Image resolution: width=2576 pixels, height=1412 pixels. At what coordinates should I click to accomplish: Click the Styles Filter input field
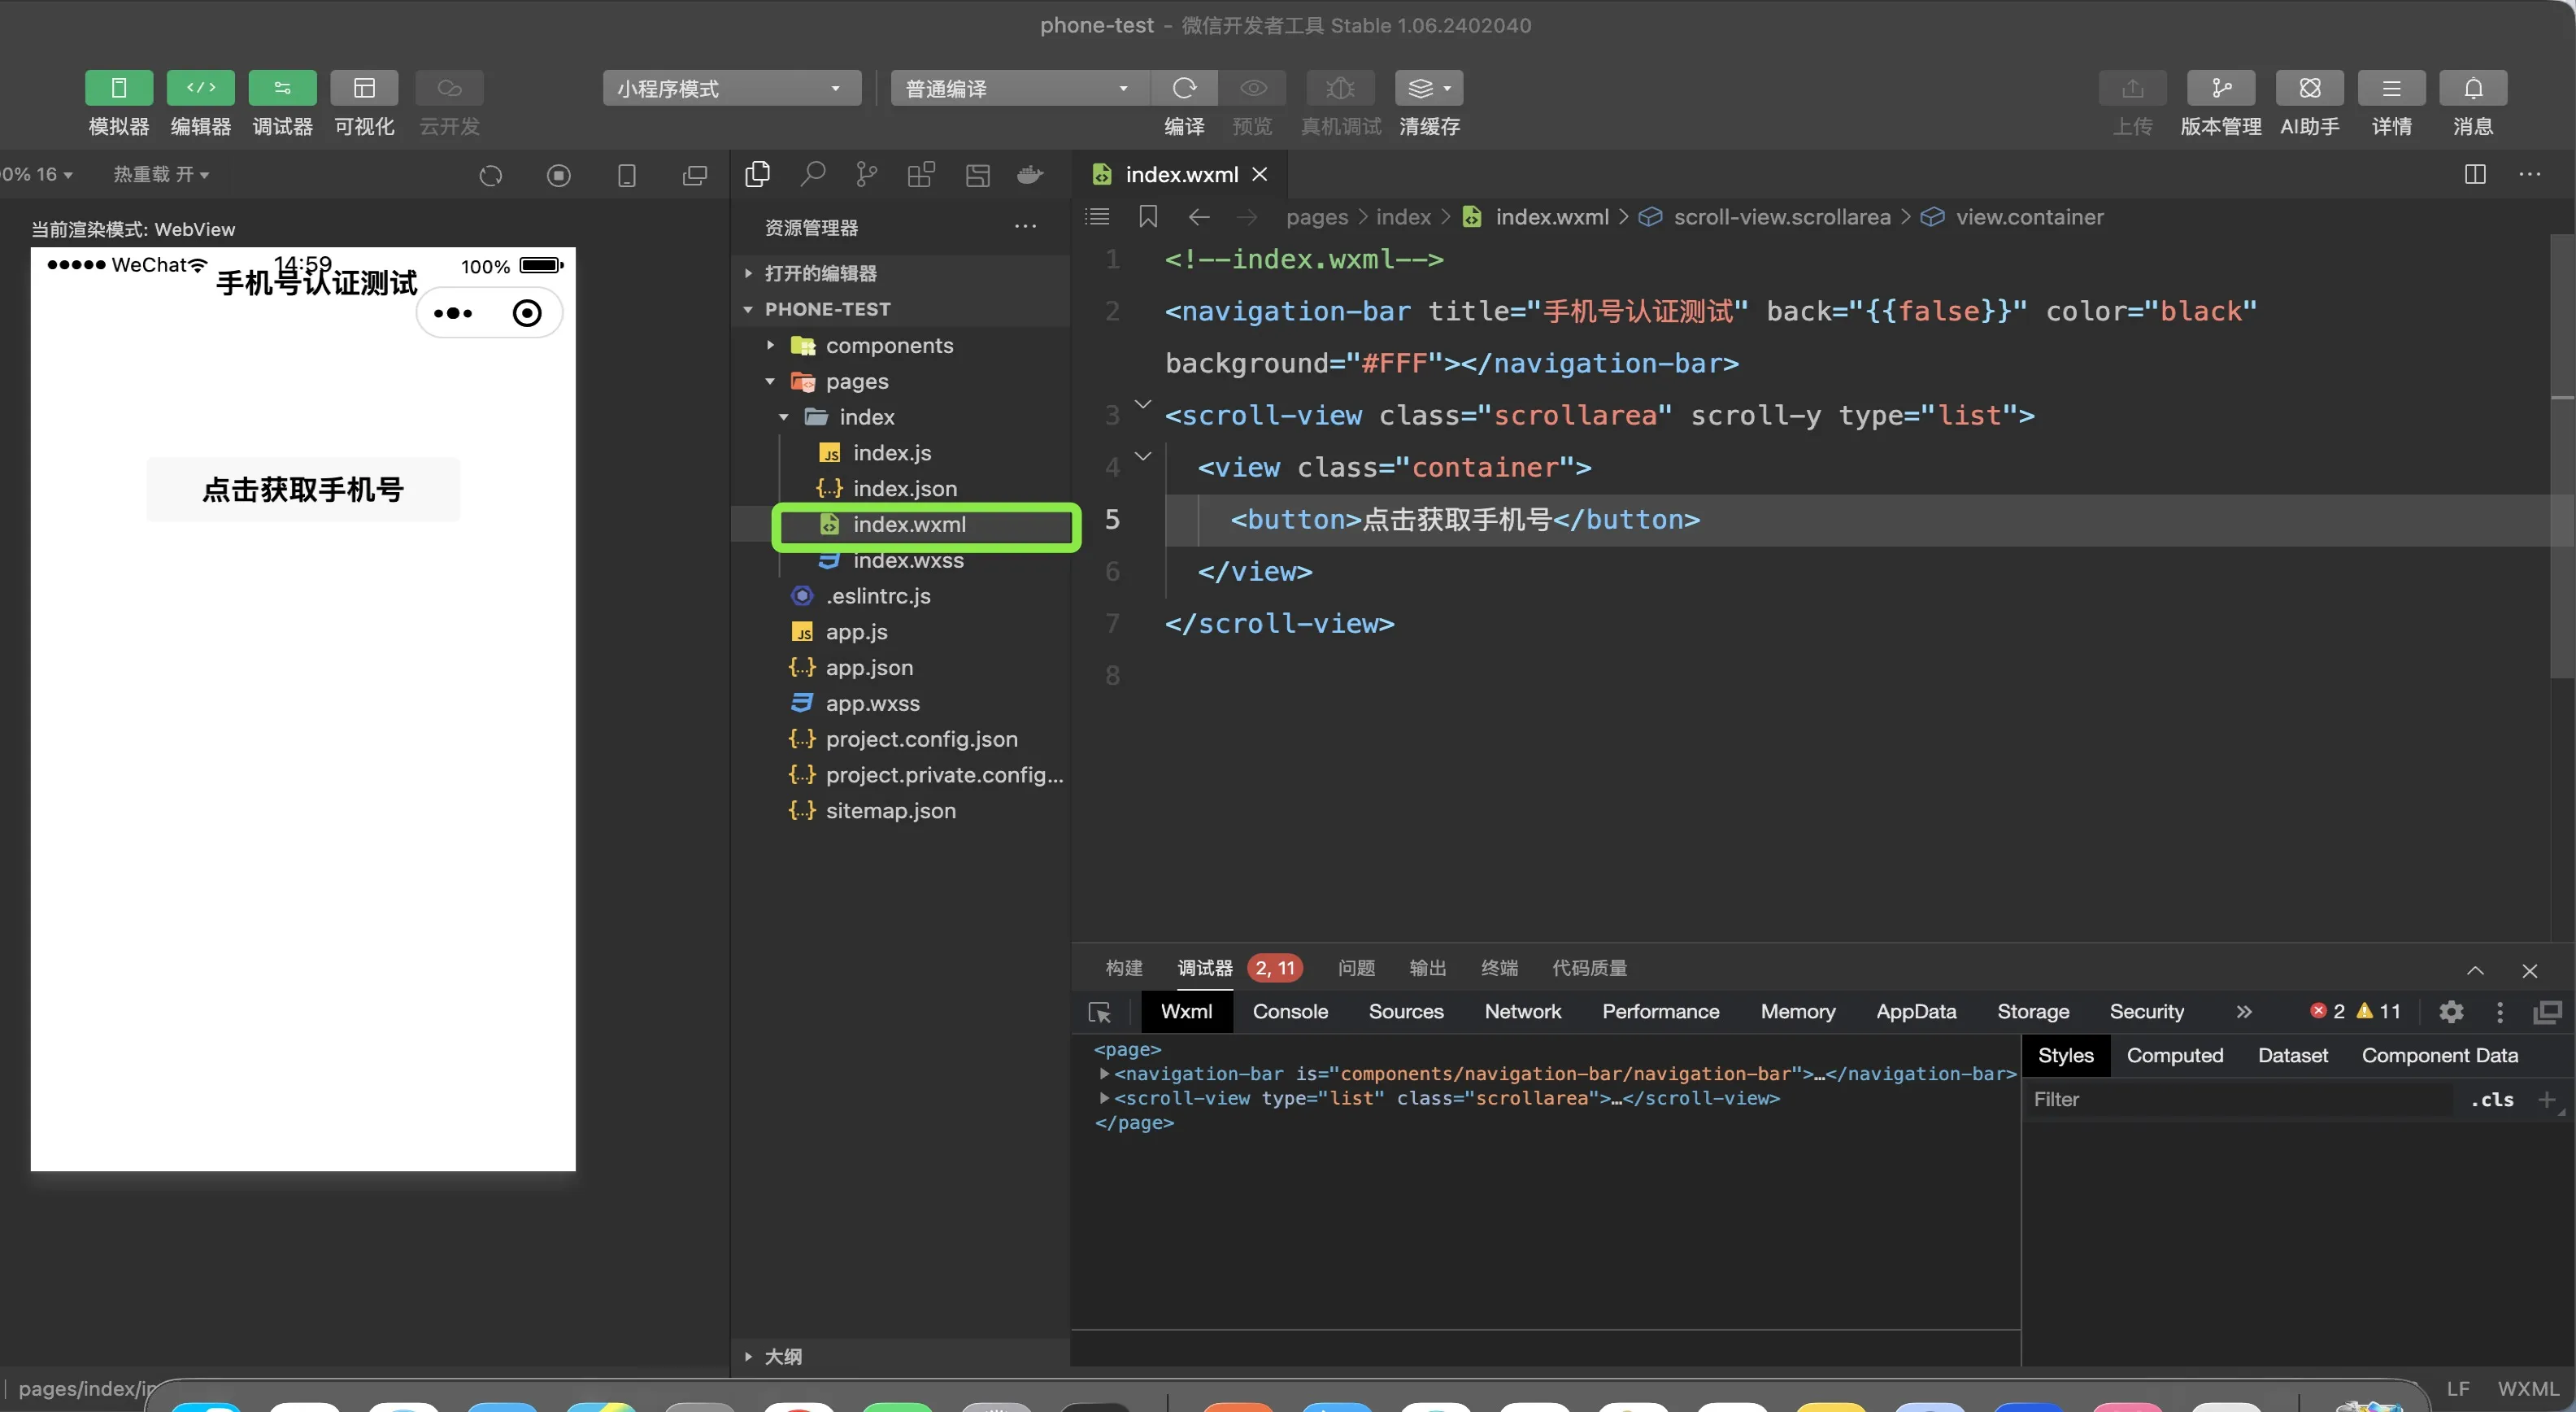[2240, 1100]
